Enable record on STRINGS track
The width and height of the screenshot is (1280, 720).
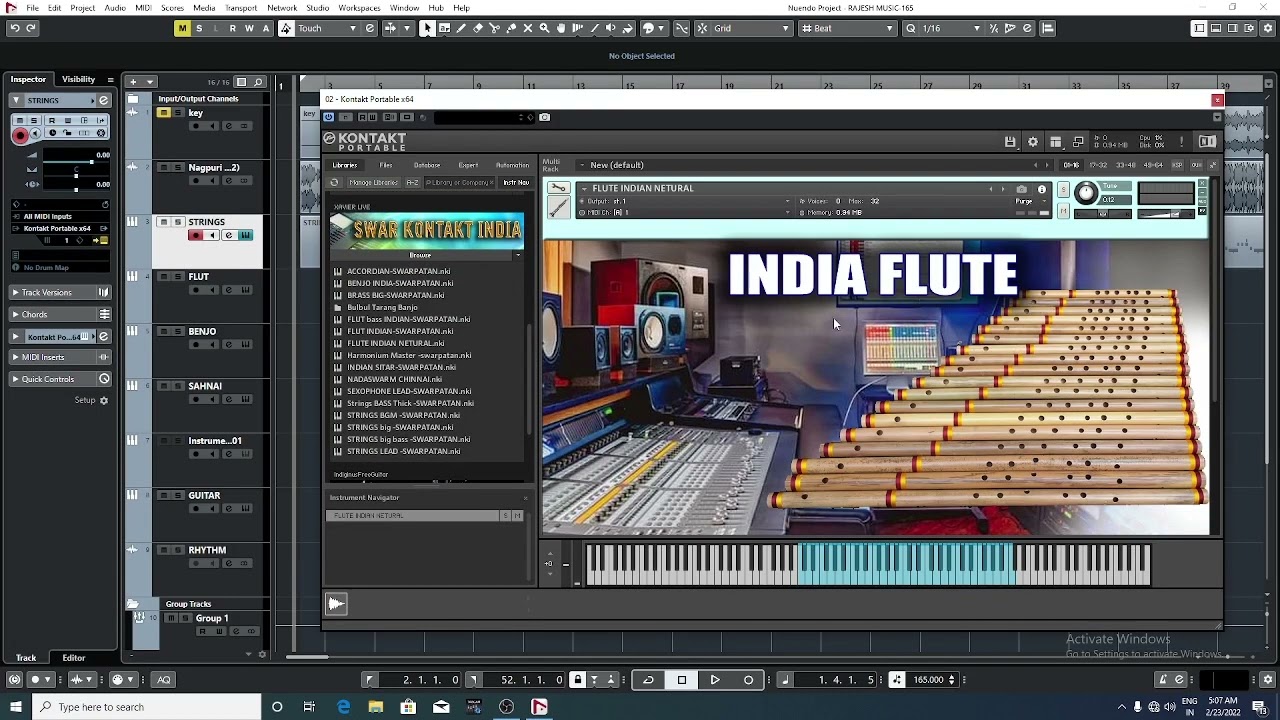[x=195, y=236]
